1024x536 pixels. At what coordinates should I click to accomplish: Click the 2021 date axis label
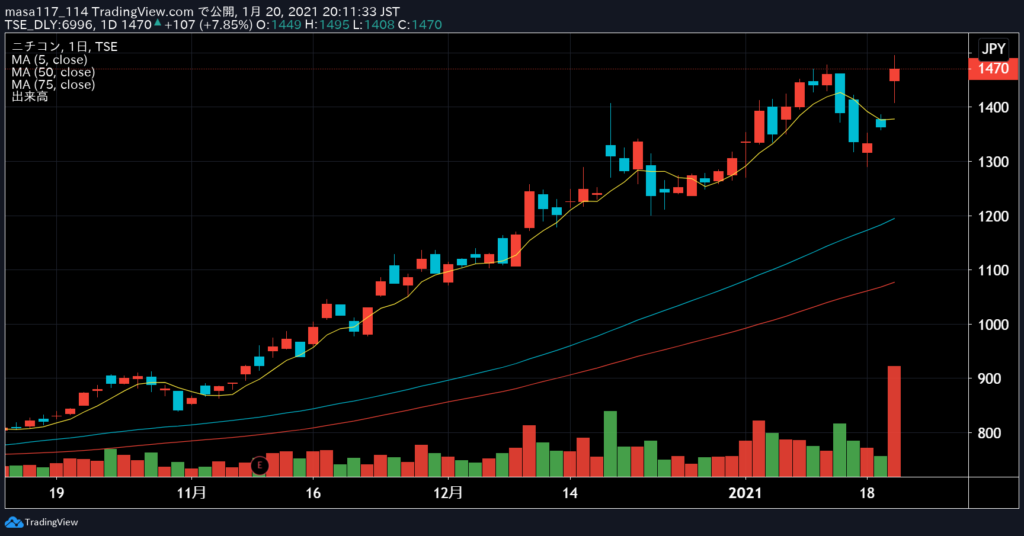[745, 492]
